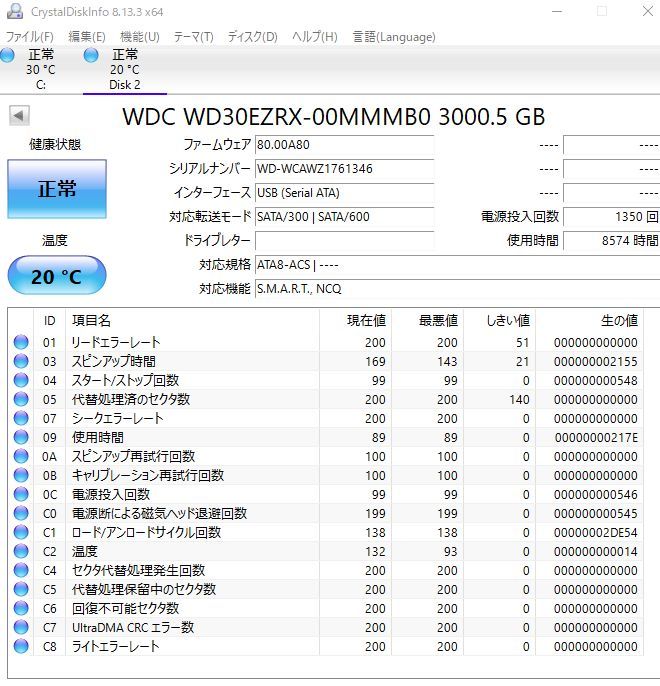Click raw value 0000000217E in 使用時間 row

tap(596, 438)
